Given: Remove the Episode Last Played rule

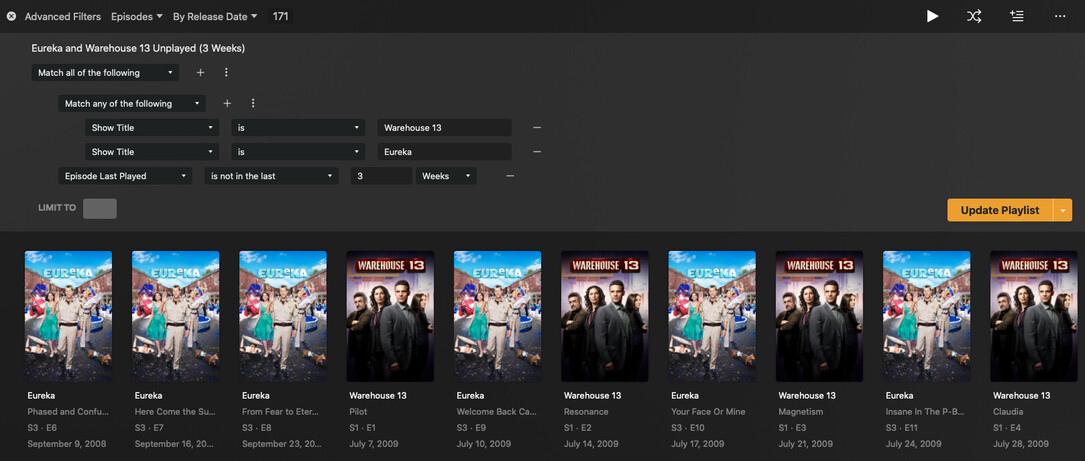Looking at the screenshot, I should click(510, 177).
